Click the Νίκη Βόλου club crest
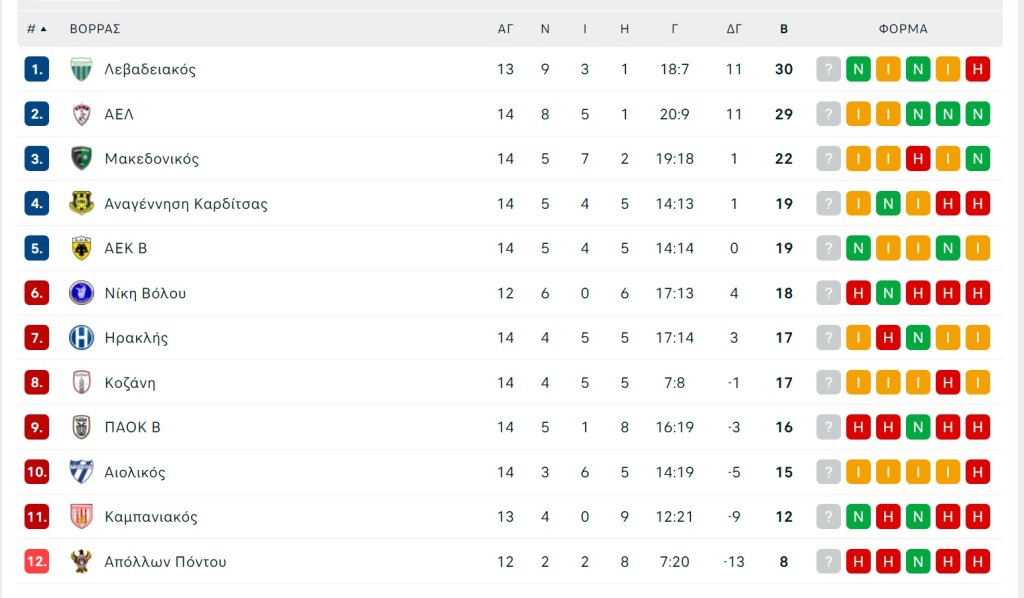The image size is (1024, 598). click(x=81, y=293)
